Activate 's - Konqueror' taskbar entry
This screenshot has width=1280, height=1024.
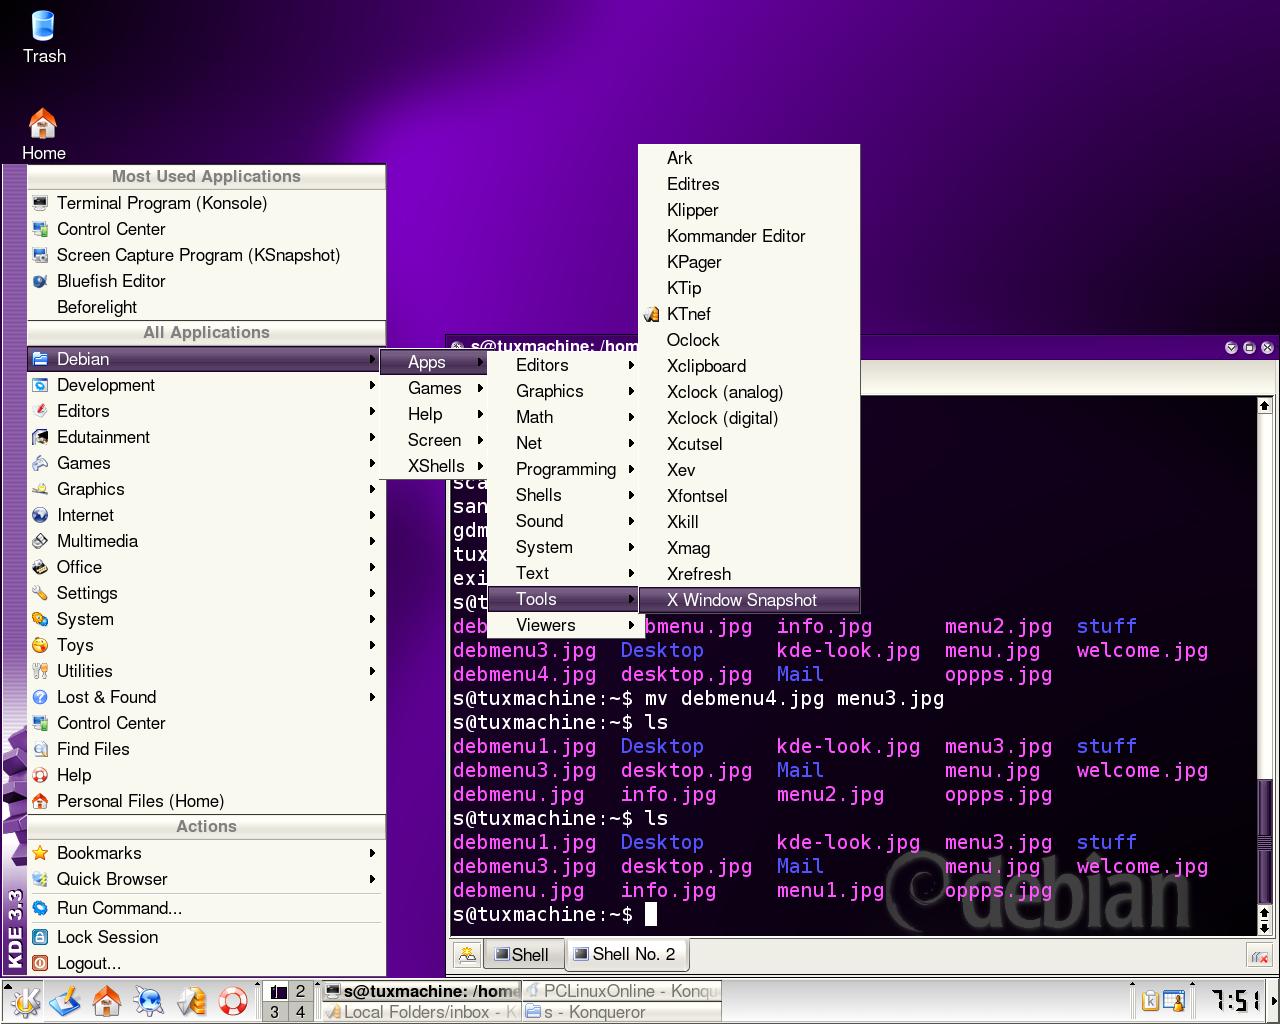(x=621, y=1012)
